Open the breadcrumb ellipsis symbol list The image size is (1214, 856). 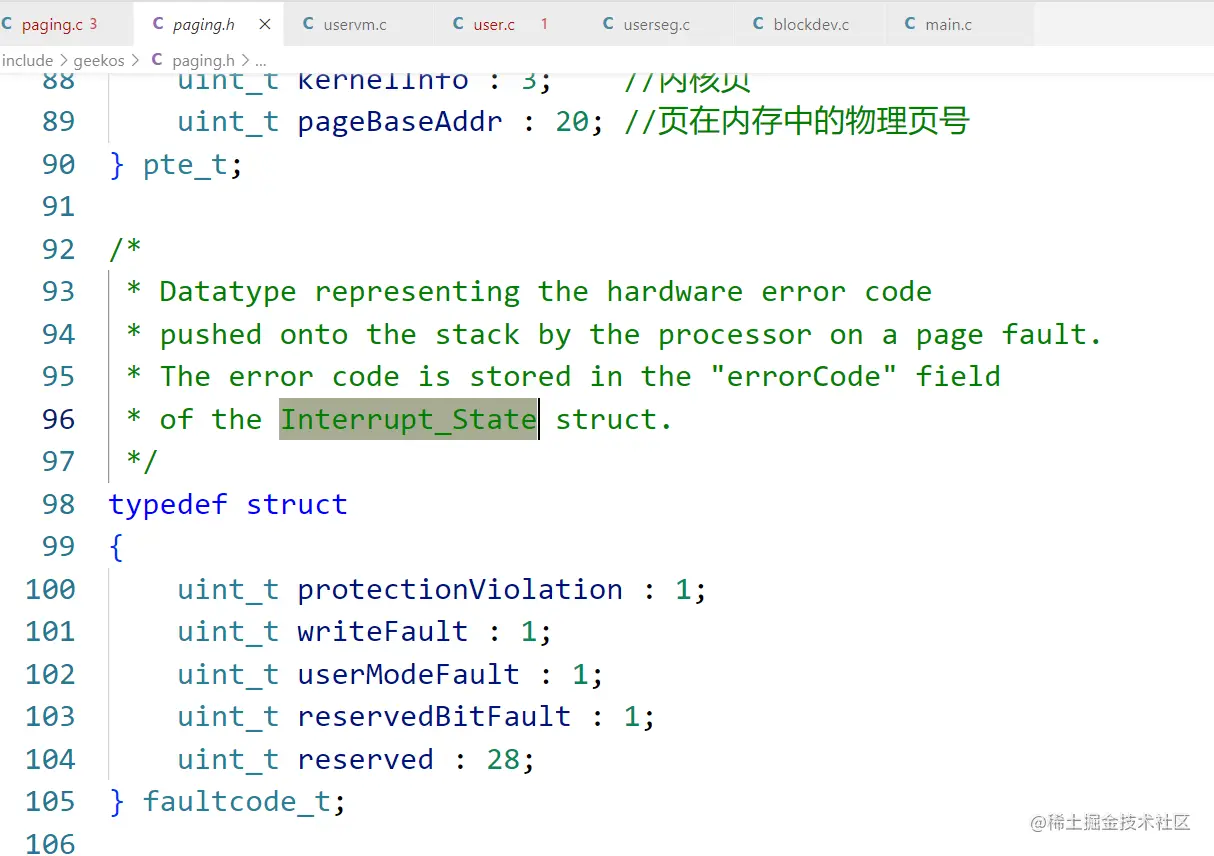click(x=260, y=62)
